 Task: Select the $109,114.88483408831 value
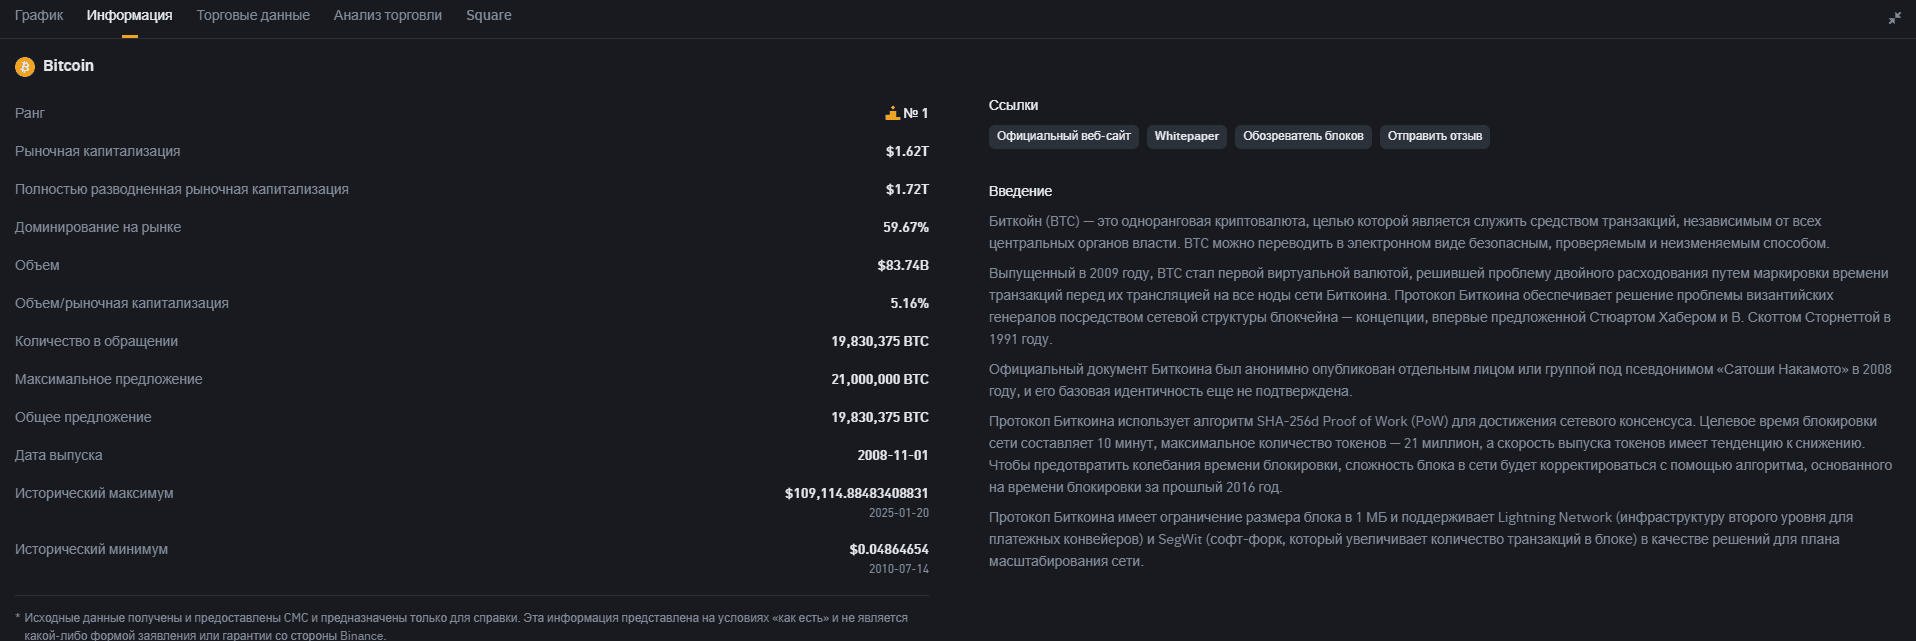coord(857,493)
